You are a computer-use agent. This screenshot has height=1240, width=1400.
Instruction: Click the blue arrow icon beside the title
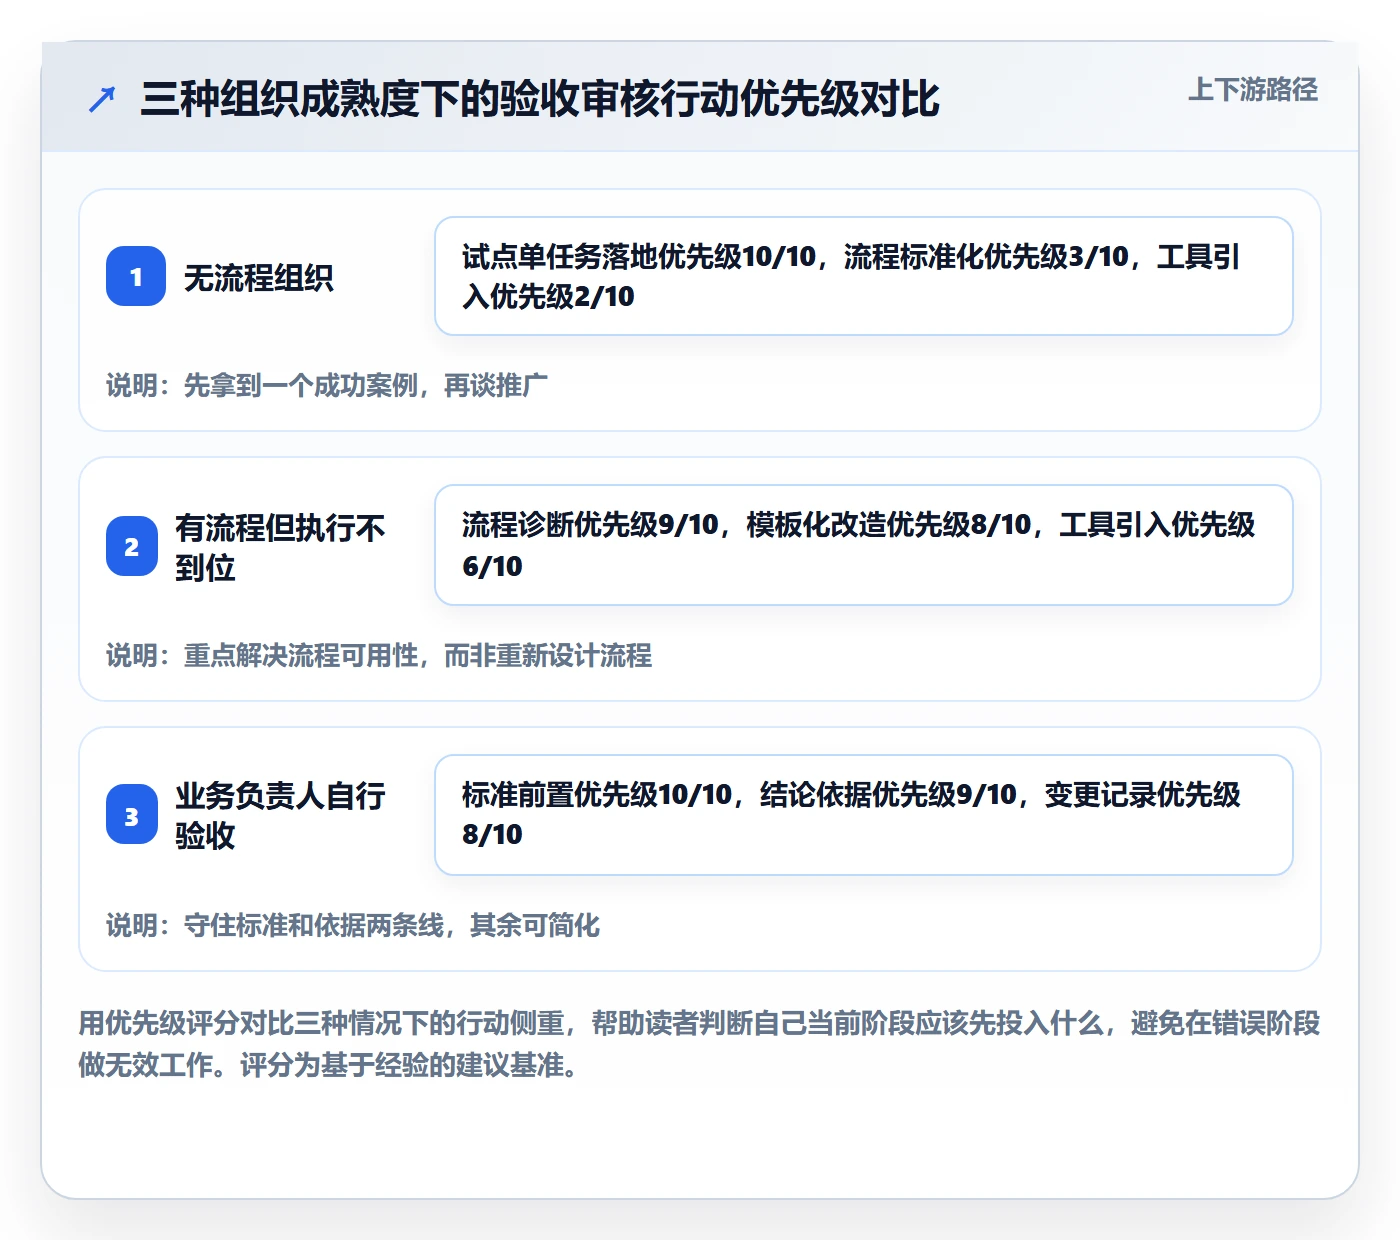102,99
